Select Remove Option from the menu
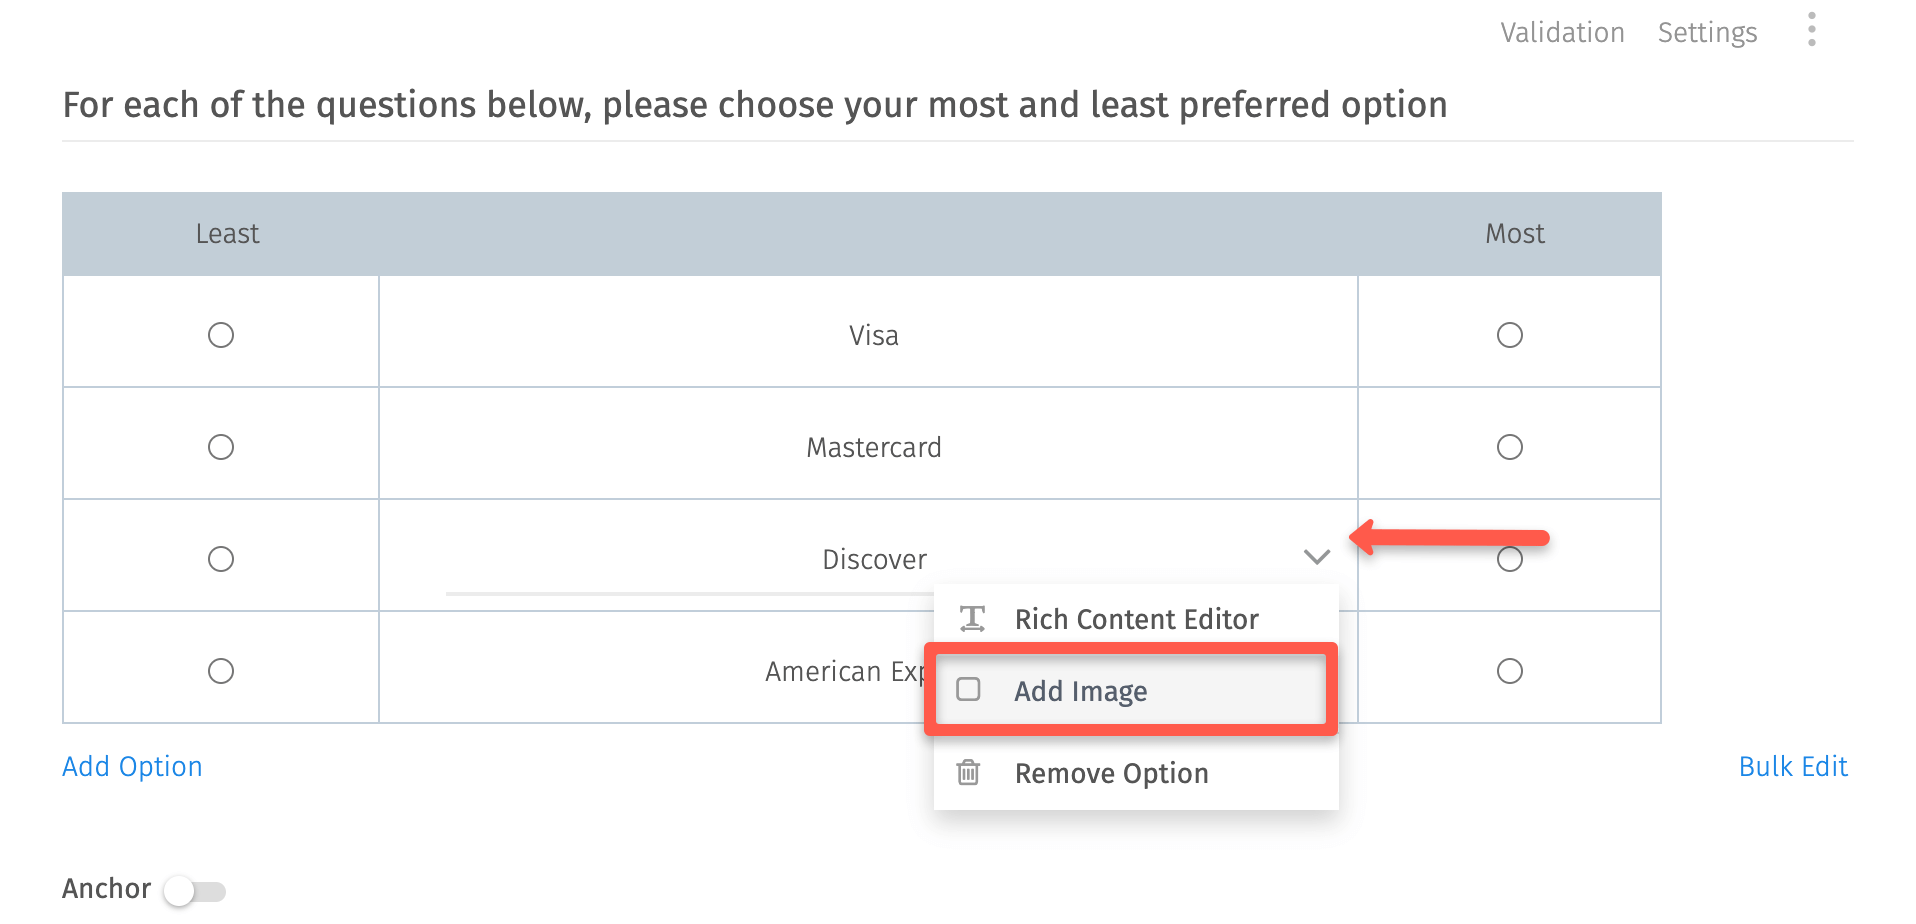 point(1110,772)
